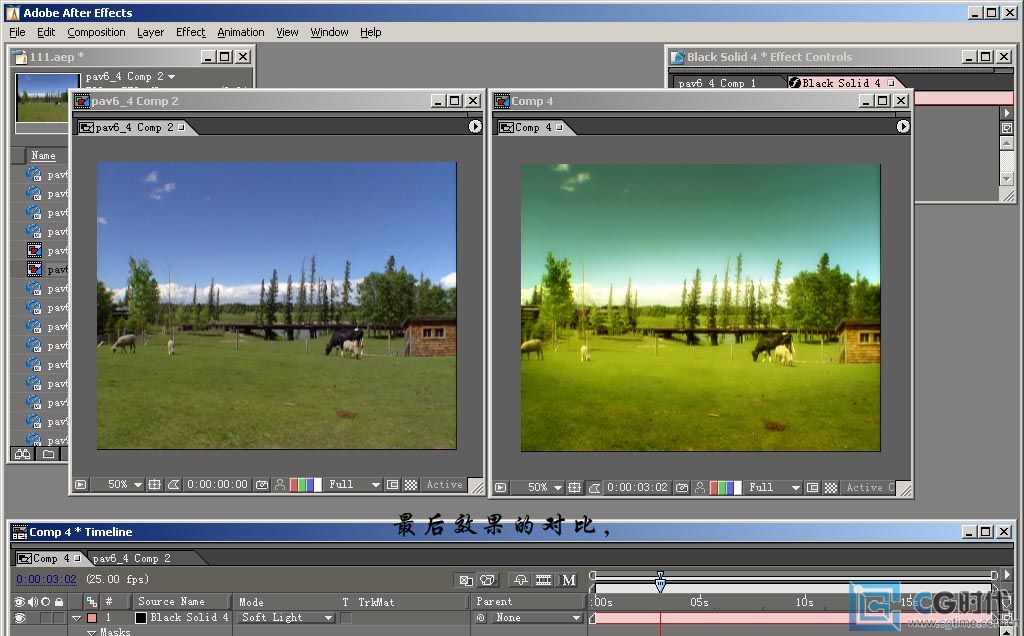This screenshot has height=636, width=1024.
Task: Click the project thumbnail preview in 111.aep window
Action: (x=47, y=98)
